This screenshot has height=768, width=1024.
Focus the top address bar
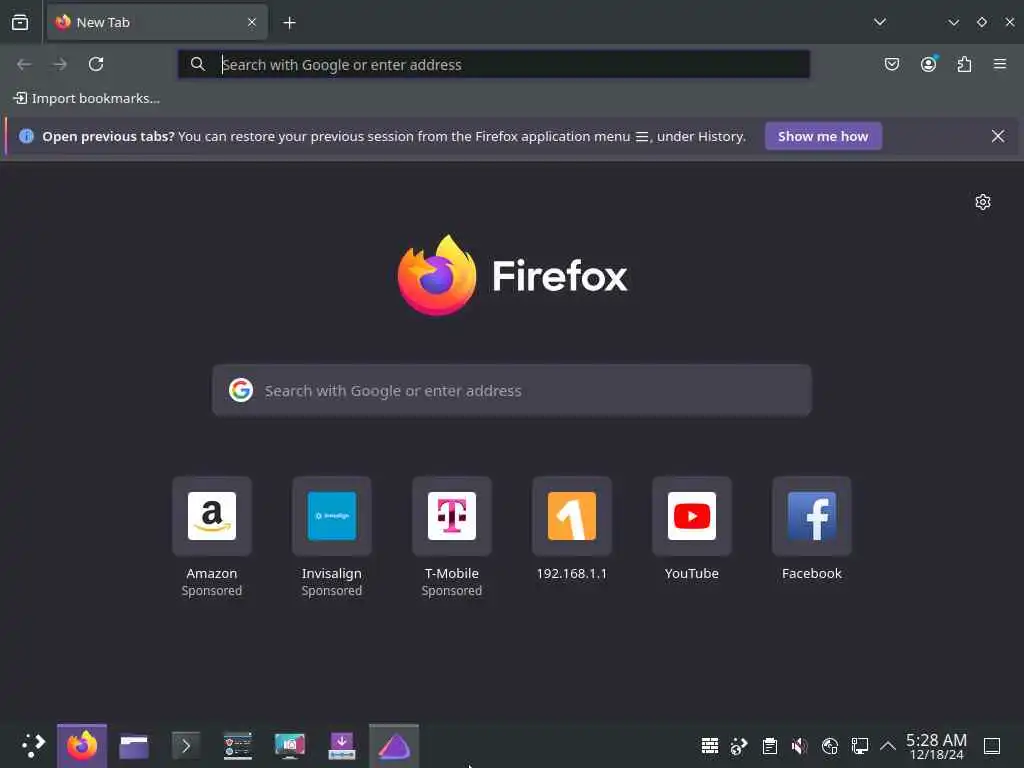[x=494, y=64]
